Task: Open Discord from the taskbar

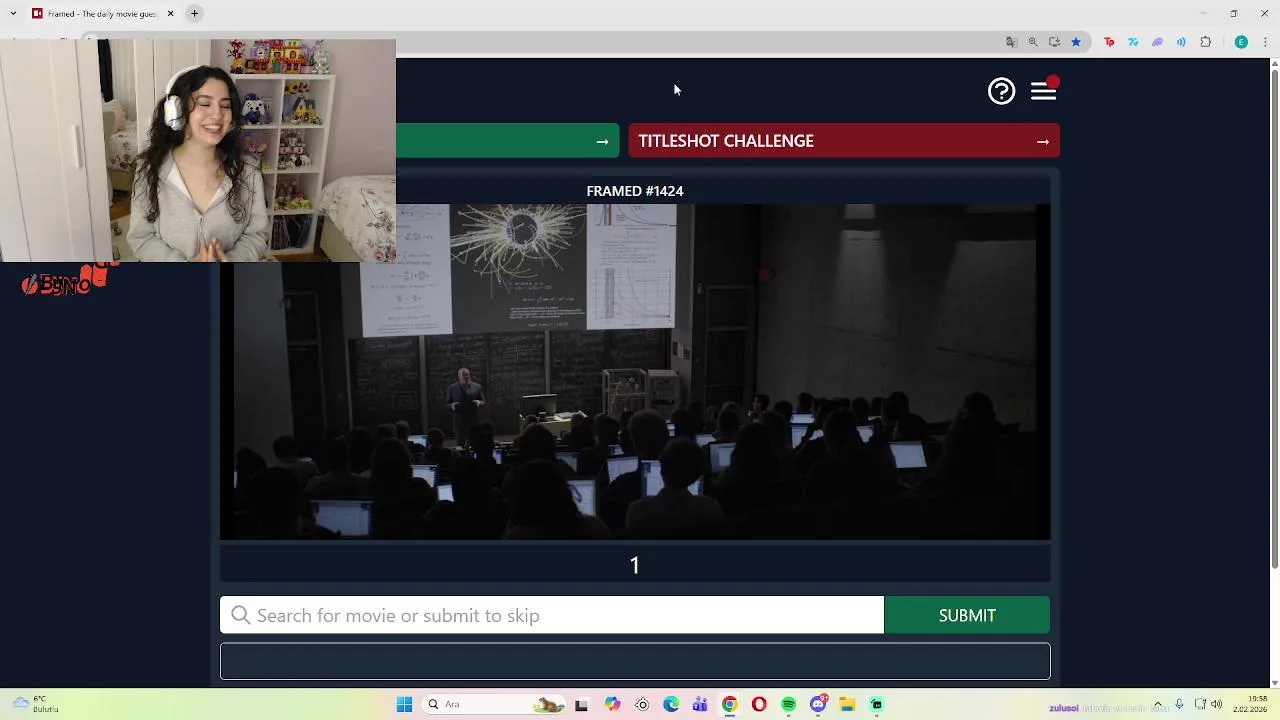Action: click(818, 705)
